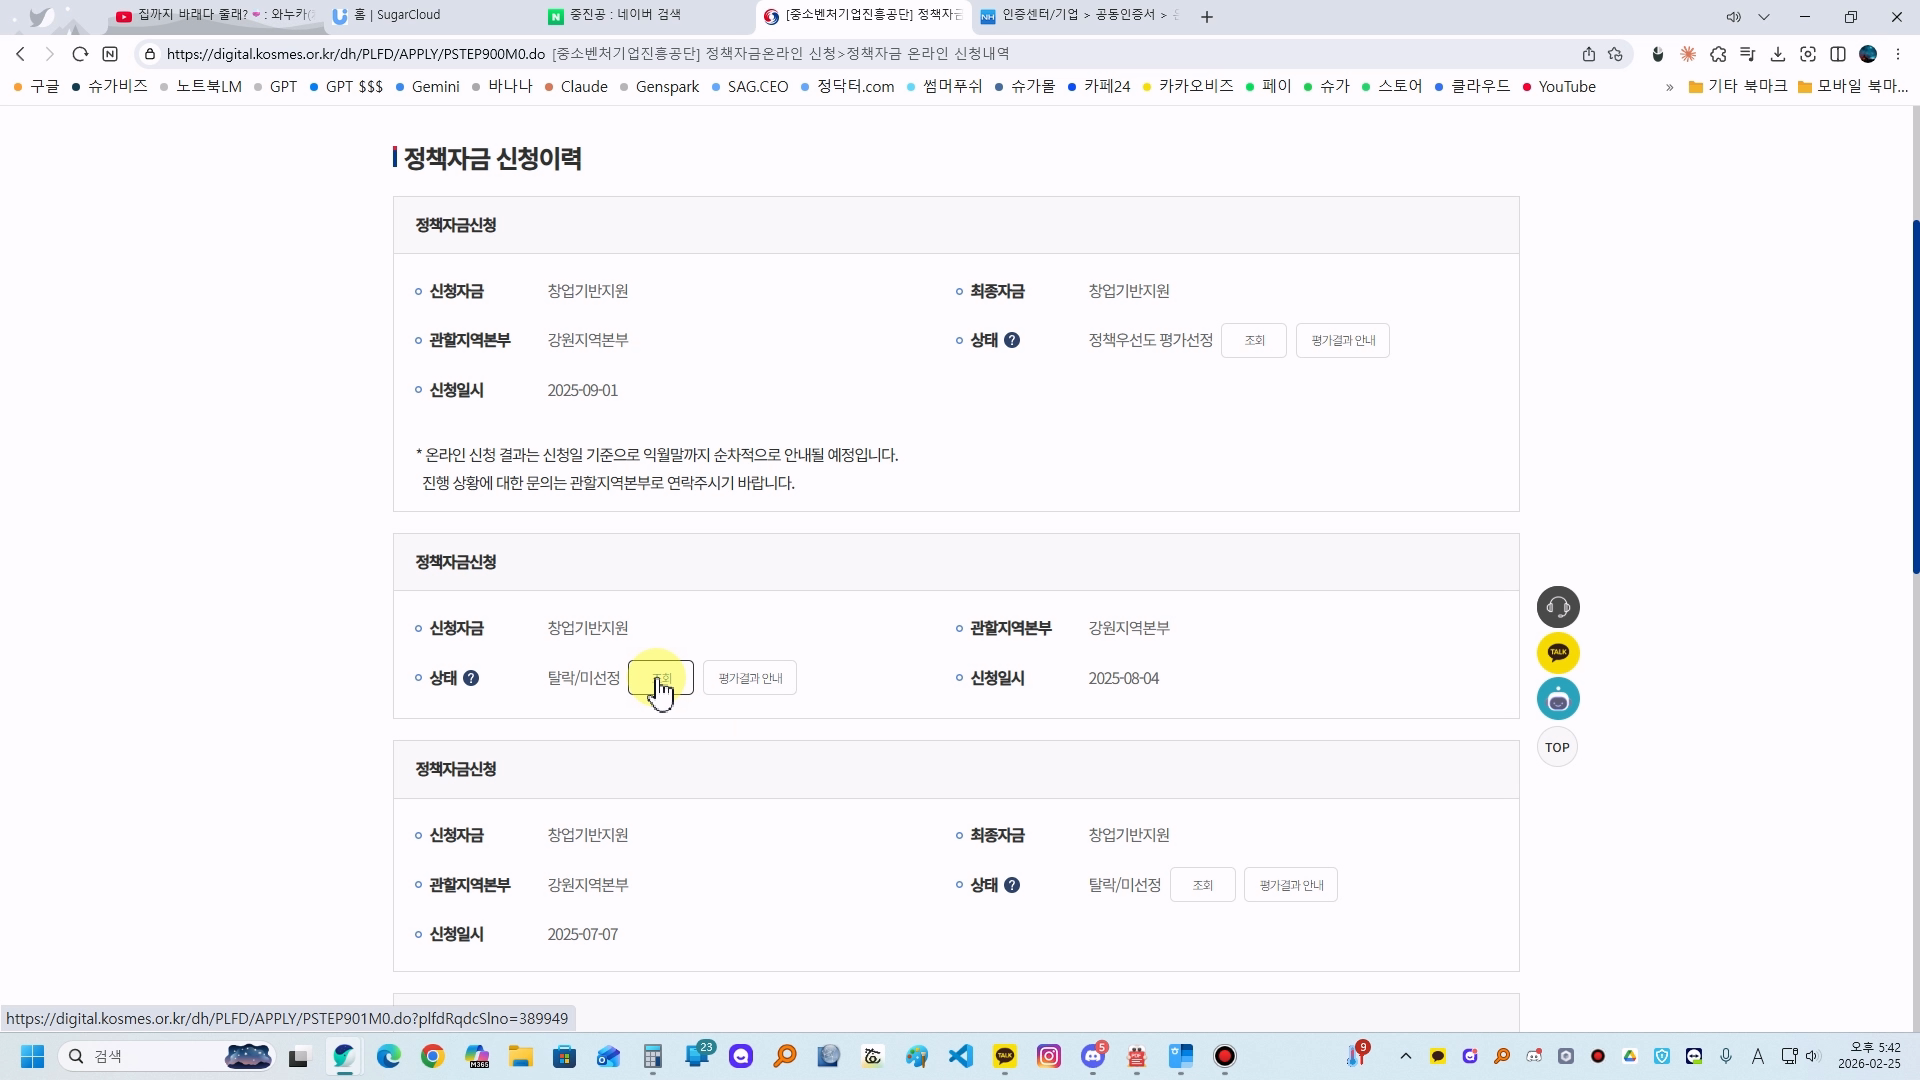Click the TOP scroll-to-top button

[x=1557, y=747]
